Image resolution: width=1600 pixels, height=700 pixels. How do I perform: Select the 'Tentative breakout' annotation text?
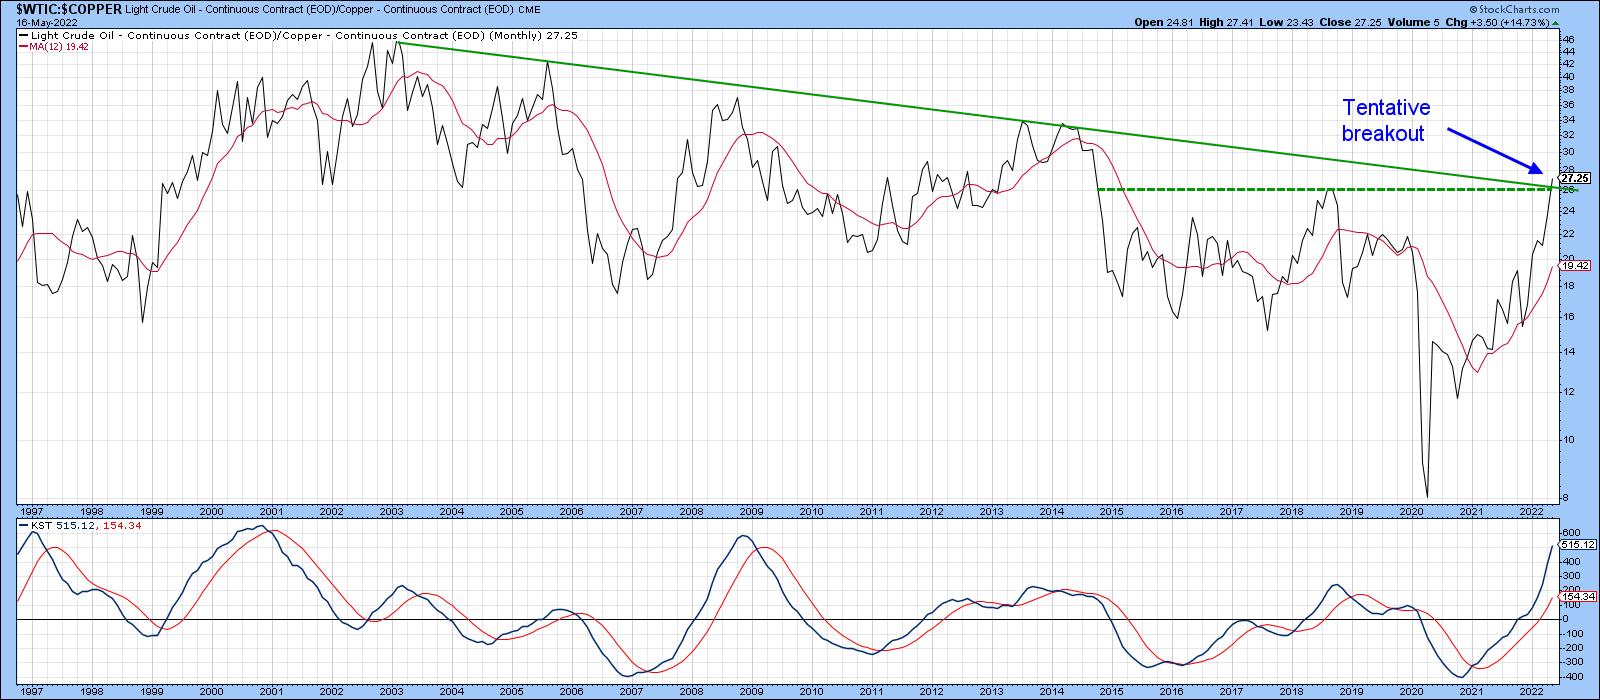1385,120
